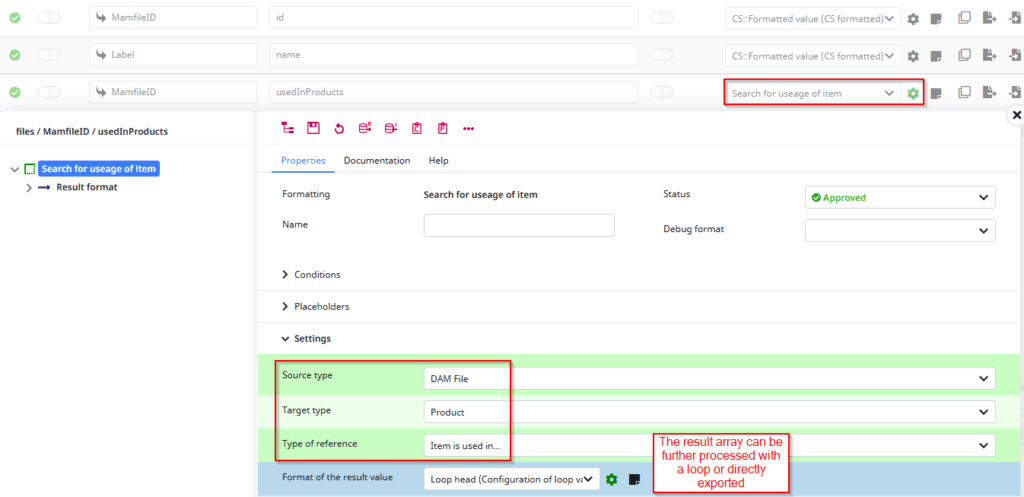Click green status check on the id row

(x=15, y=18)
